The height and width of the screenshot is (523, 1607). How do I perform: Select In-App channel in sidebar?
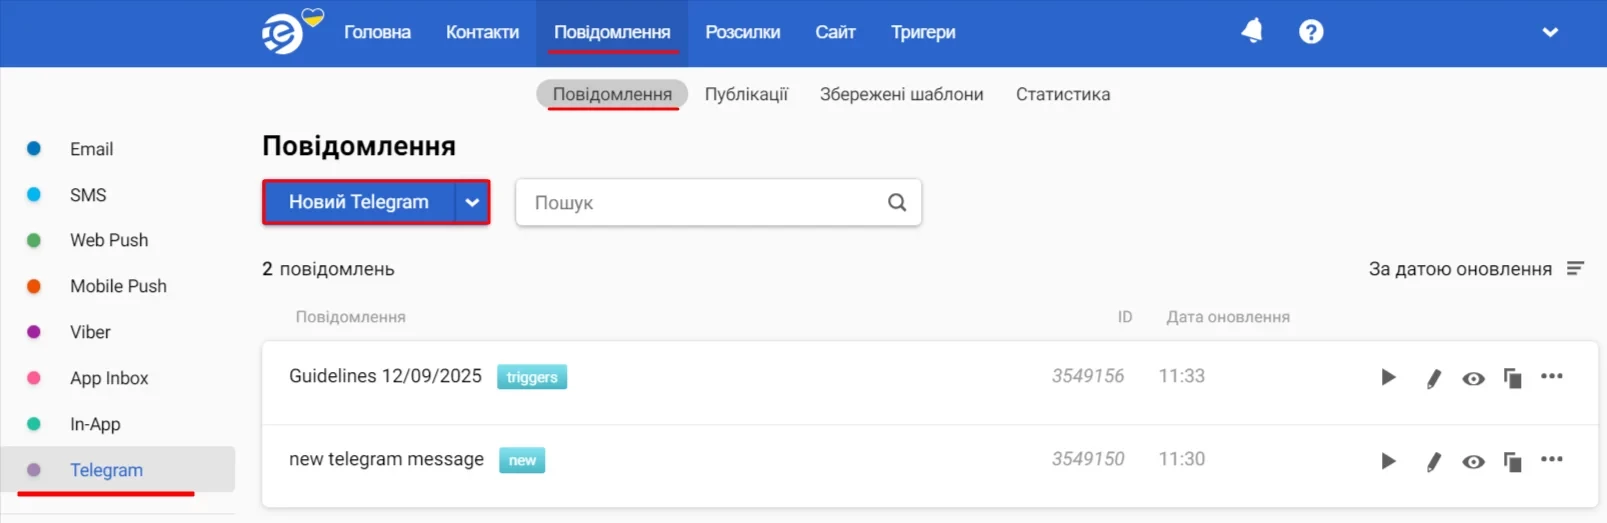[x=95, y=424]
